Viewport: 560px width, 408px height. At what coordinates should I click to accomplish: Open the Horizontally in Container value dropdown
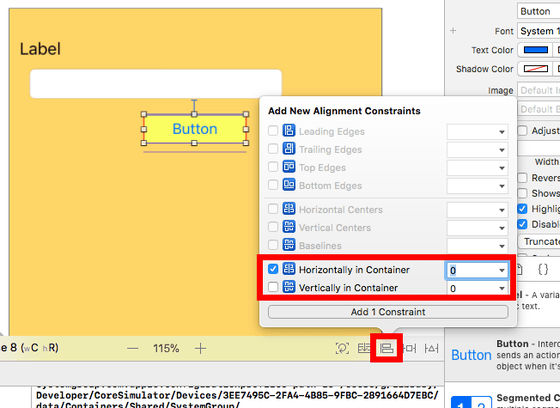pos(501,270)
